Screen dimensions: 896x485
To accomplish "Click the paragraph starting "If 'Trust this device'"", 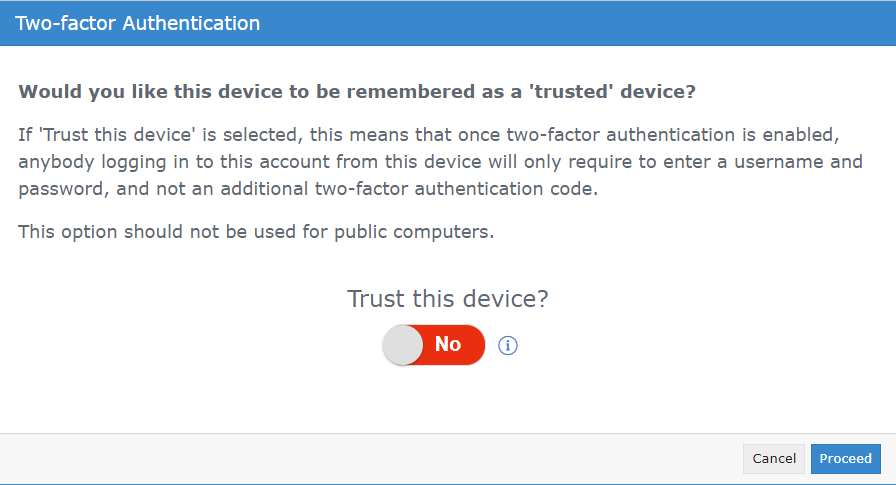I will click(441, 162).
